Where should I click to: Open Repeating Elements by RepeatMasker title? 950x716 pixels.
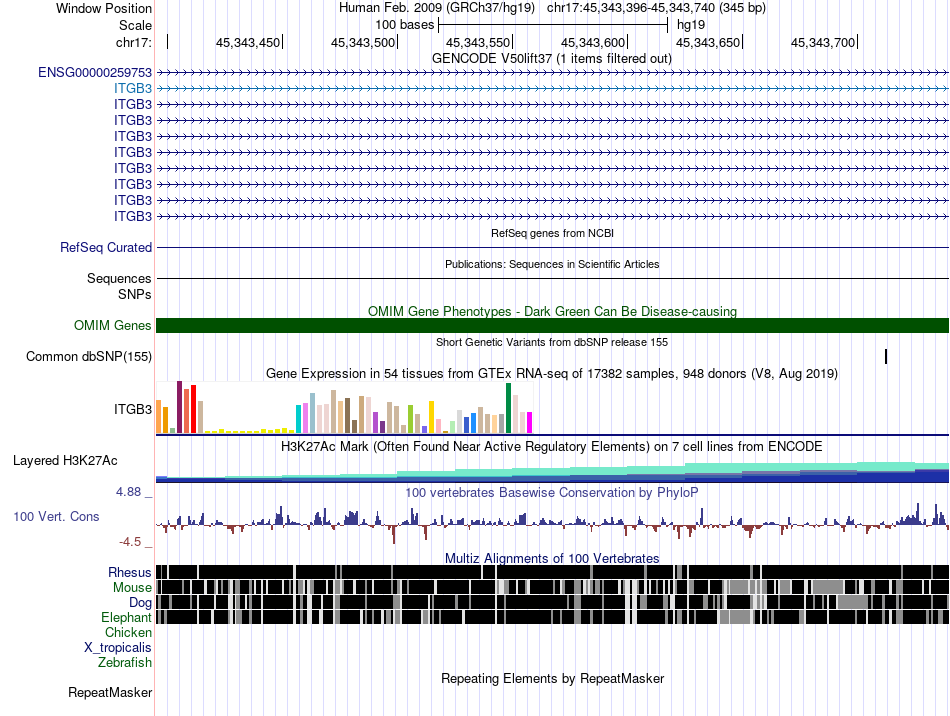click(552, 678)
